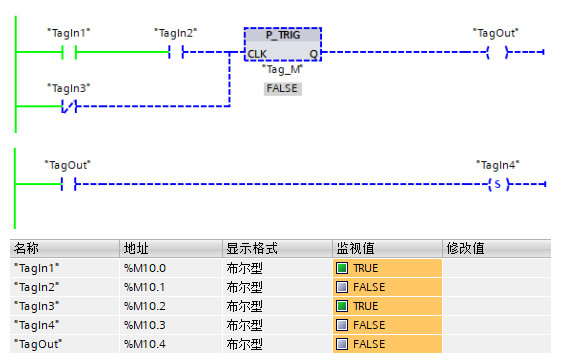
Task: Click the P_TRIG instruction box
Action: pyautogui.click(x=283, y=44)
